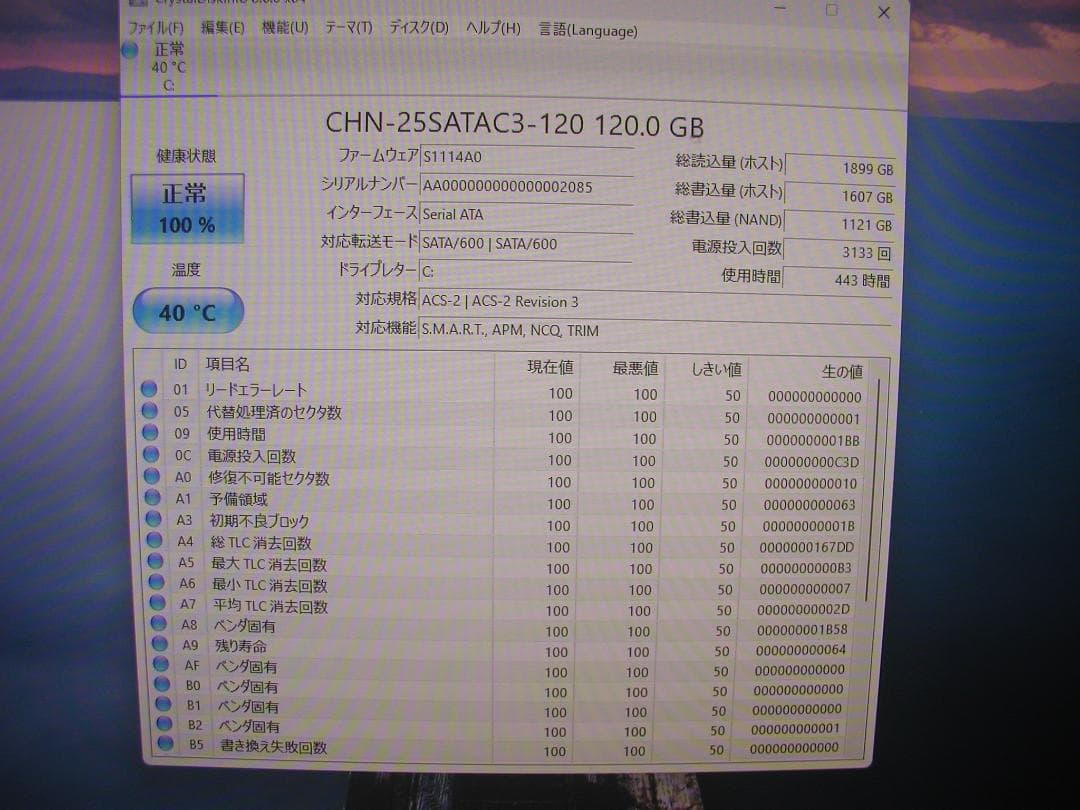This screenshot has height=810, width=1080.
Task: Open the 編集 menu
Action: coord(221,29)
